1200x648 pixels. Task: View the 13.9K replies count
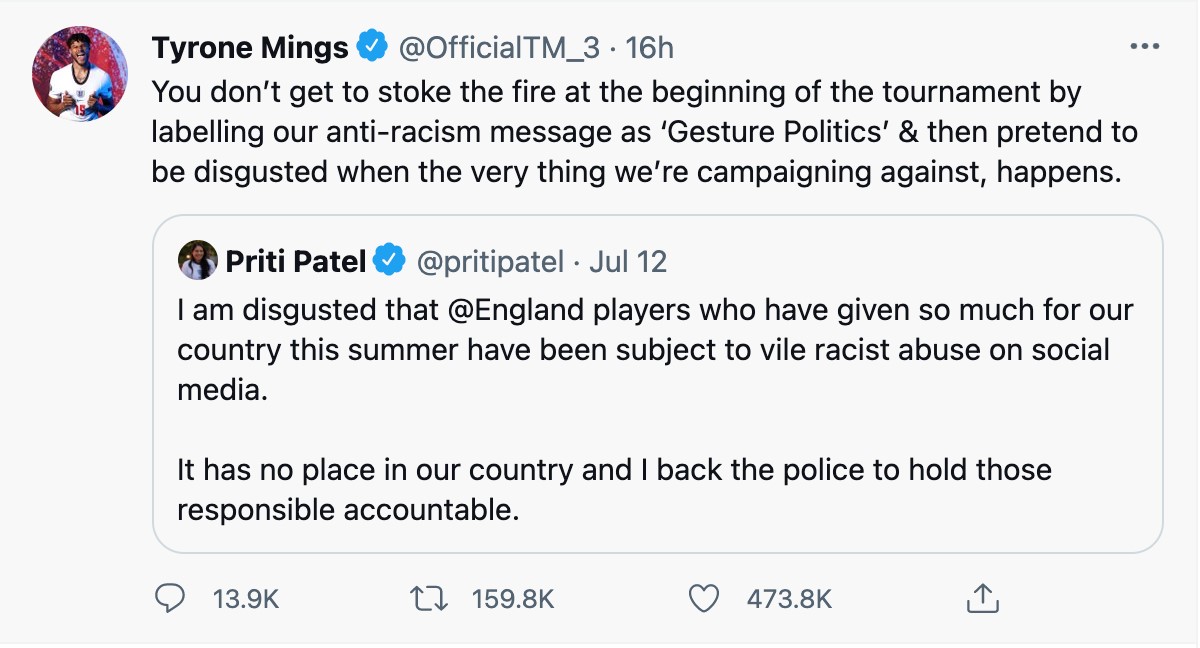click(x=246, y=599)
